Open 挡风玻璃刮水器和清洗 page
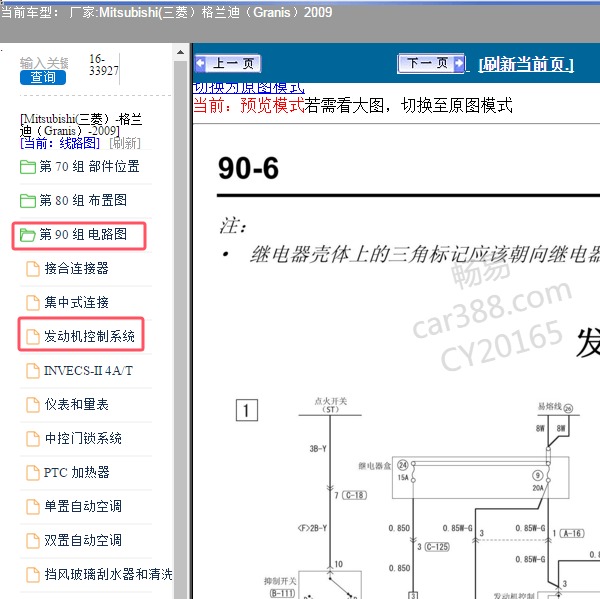This screenshot has width=600, height=599. click(108, 574)
